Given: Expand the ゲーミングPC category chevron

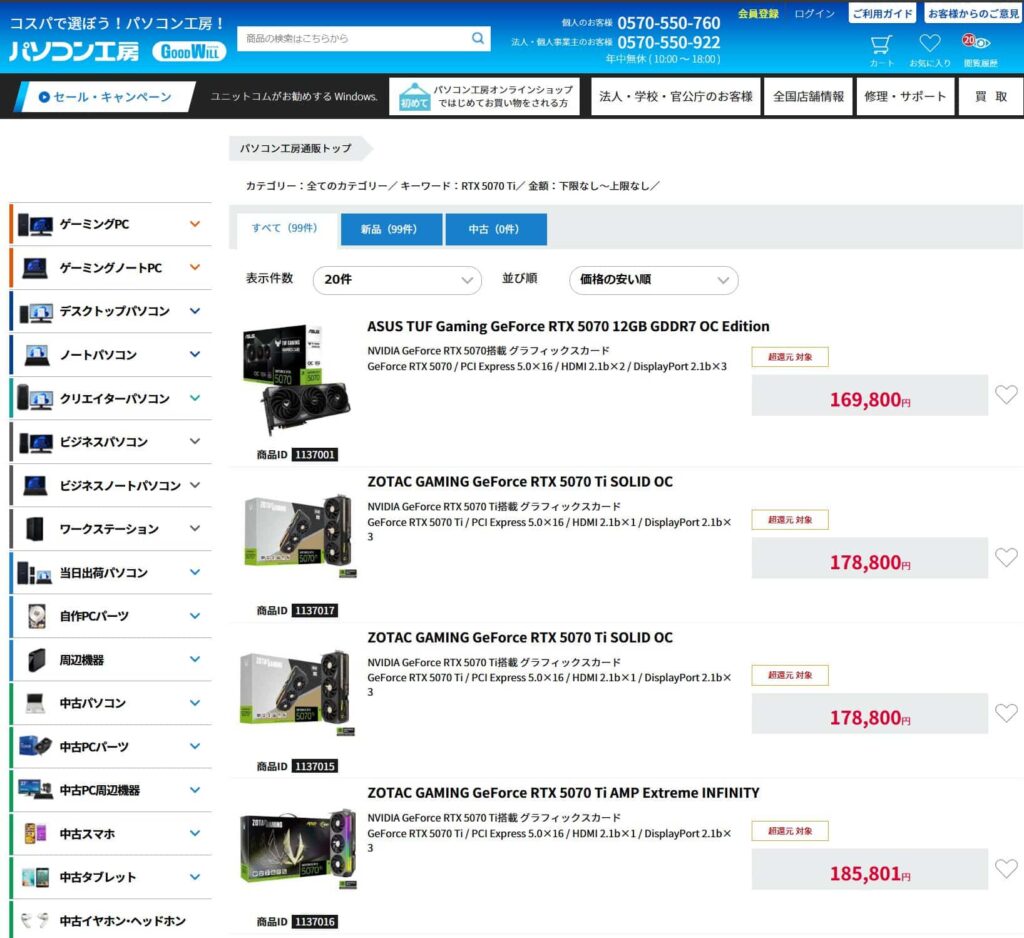Looking at the screenshot, I should (195, 224).
